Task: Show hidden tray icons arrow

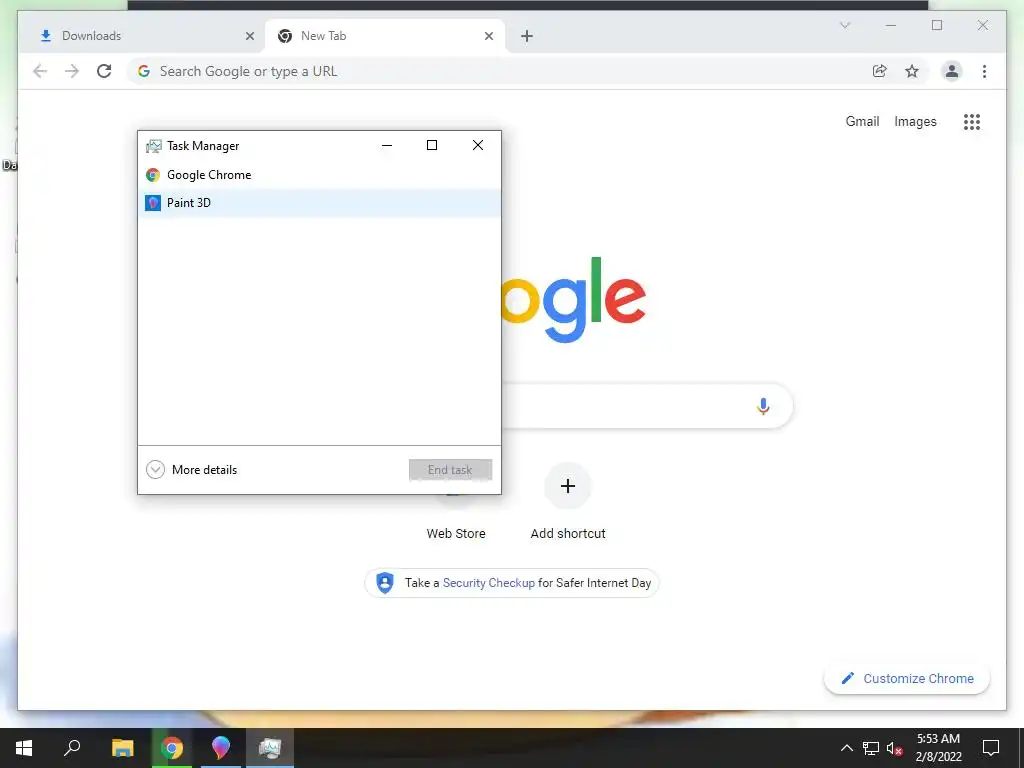Action: [x=846, y=748]
